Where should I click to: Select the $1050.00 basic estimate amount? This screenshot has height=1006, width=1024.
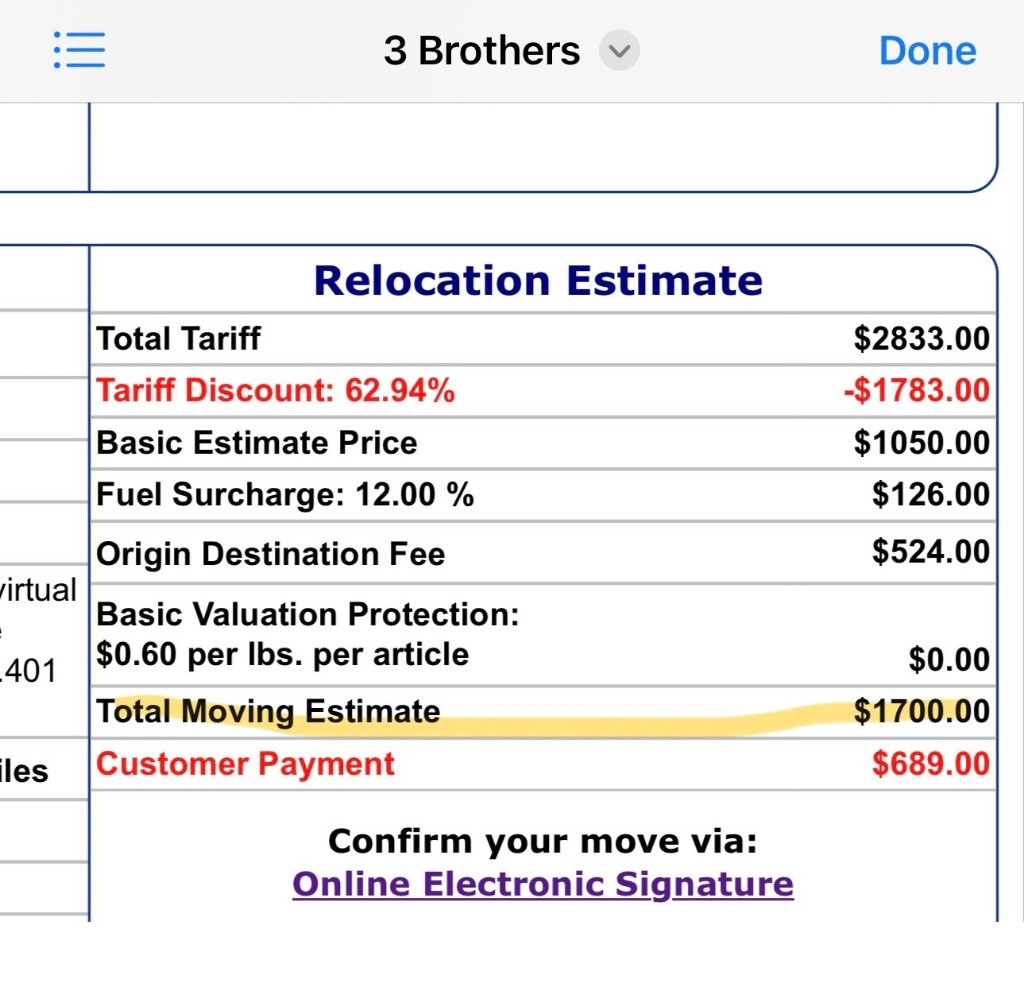click(921, 443)
